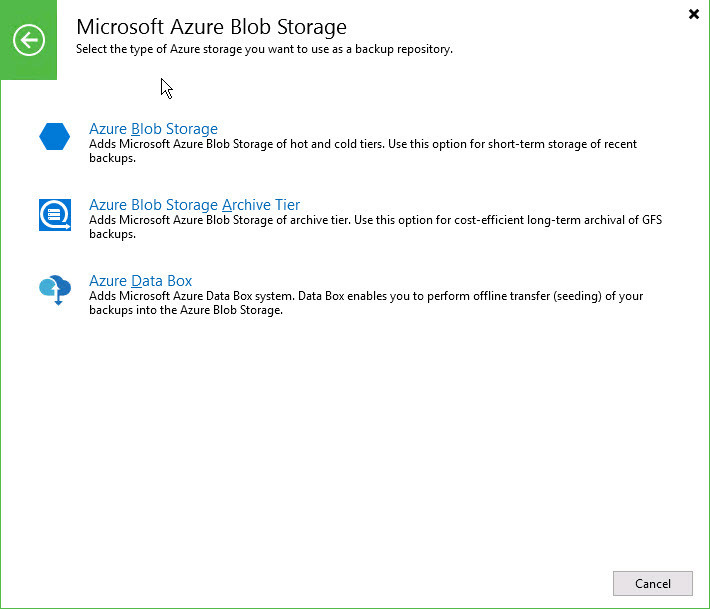Click the Archive Tier storage icon
Viewport: 710px width, 609px height.
point(55,215)
